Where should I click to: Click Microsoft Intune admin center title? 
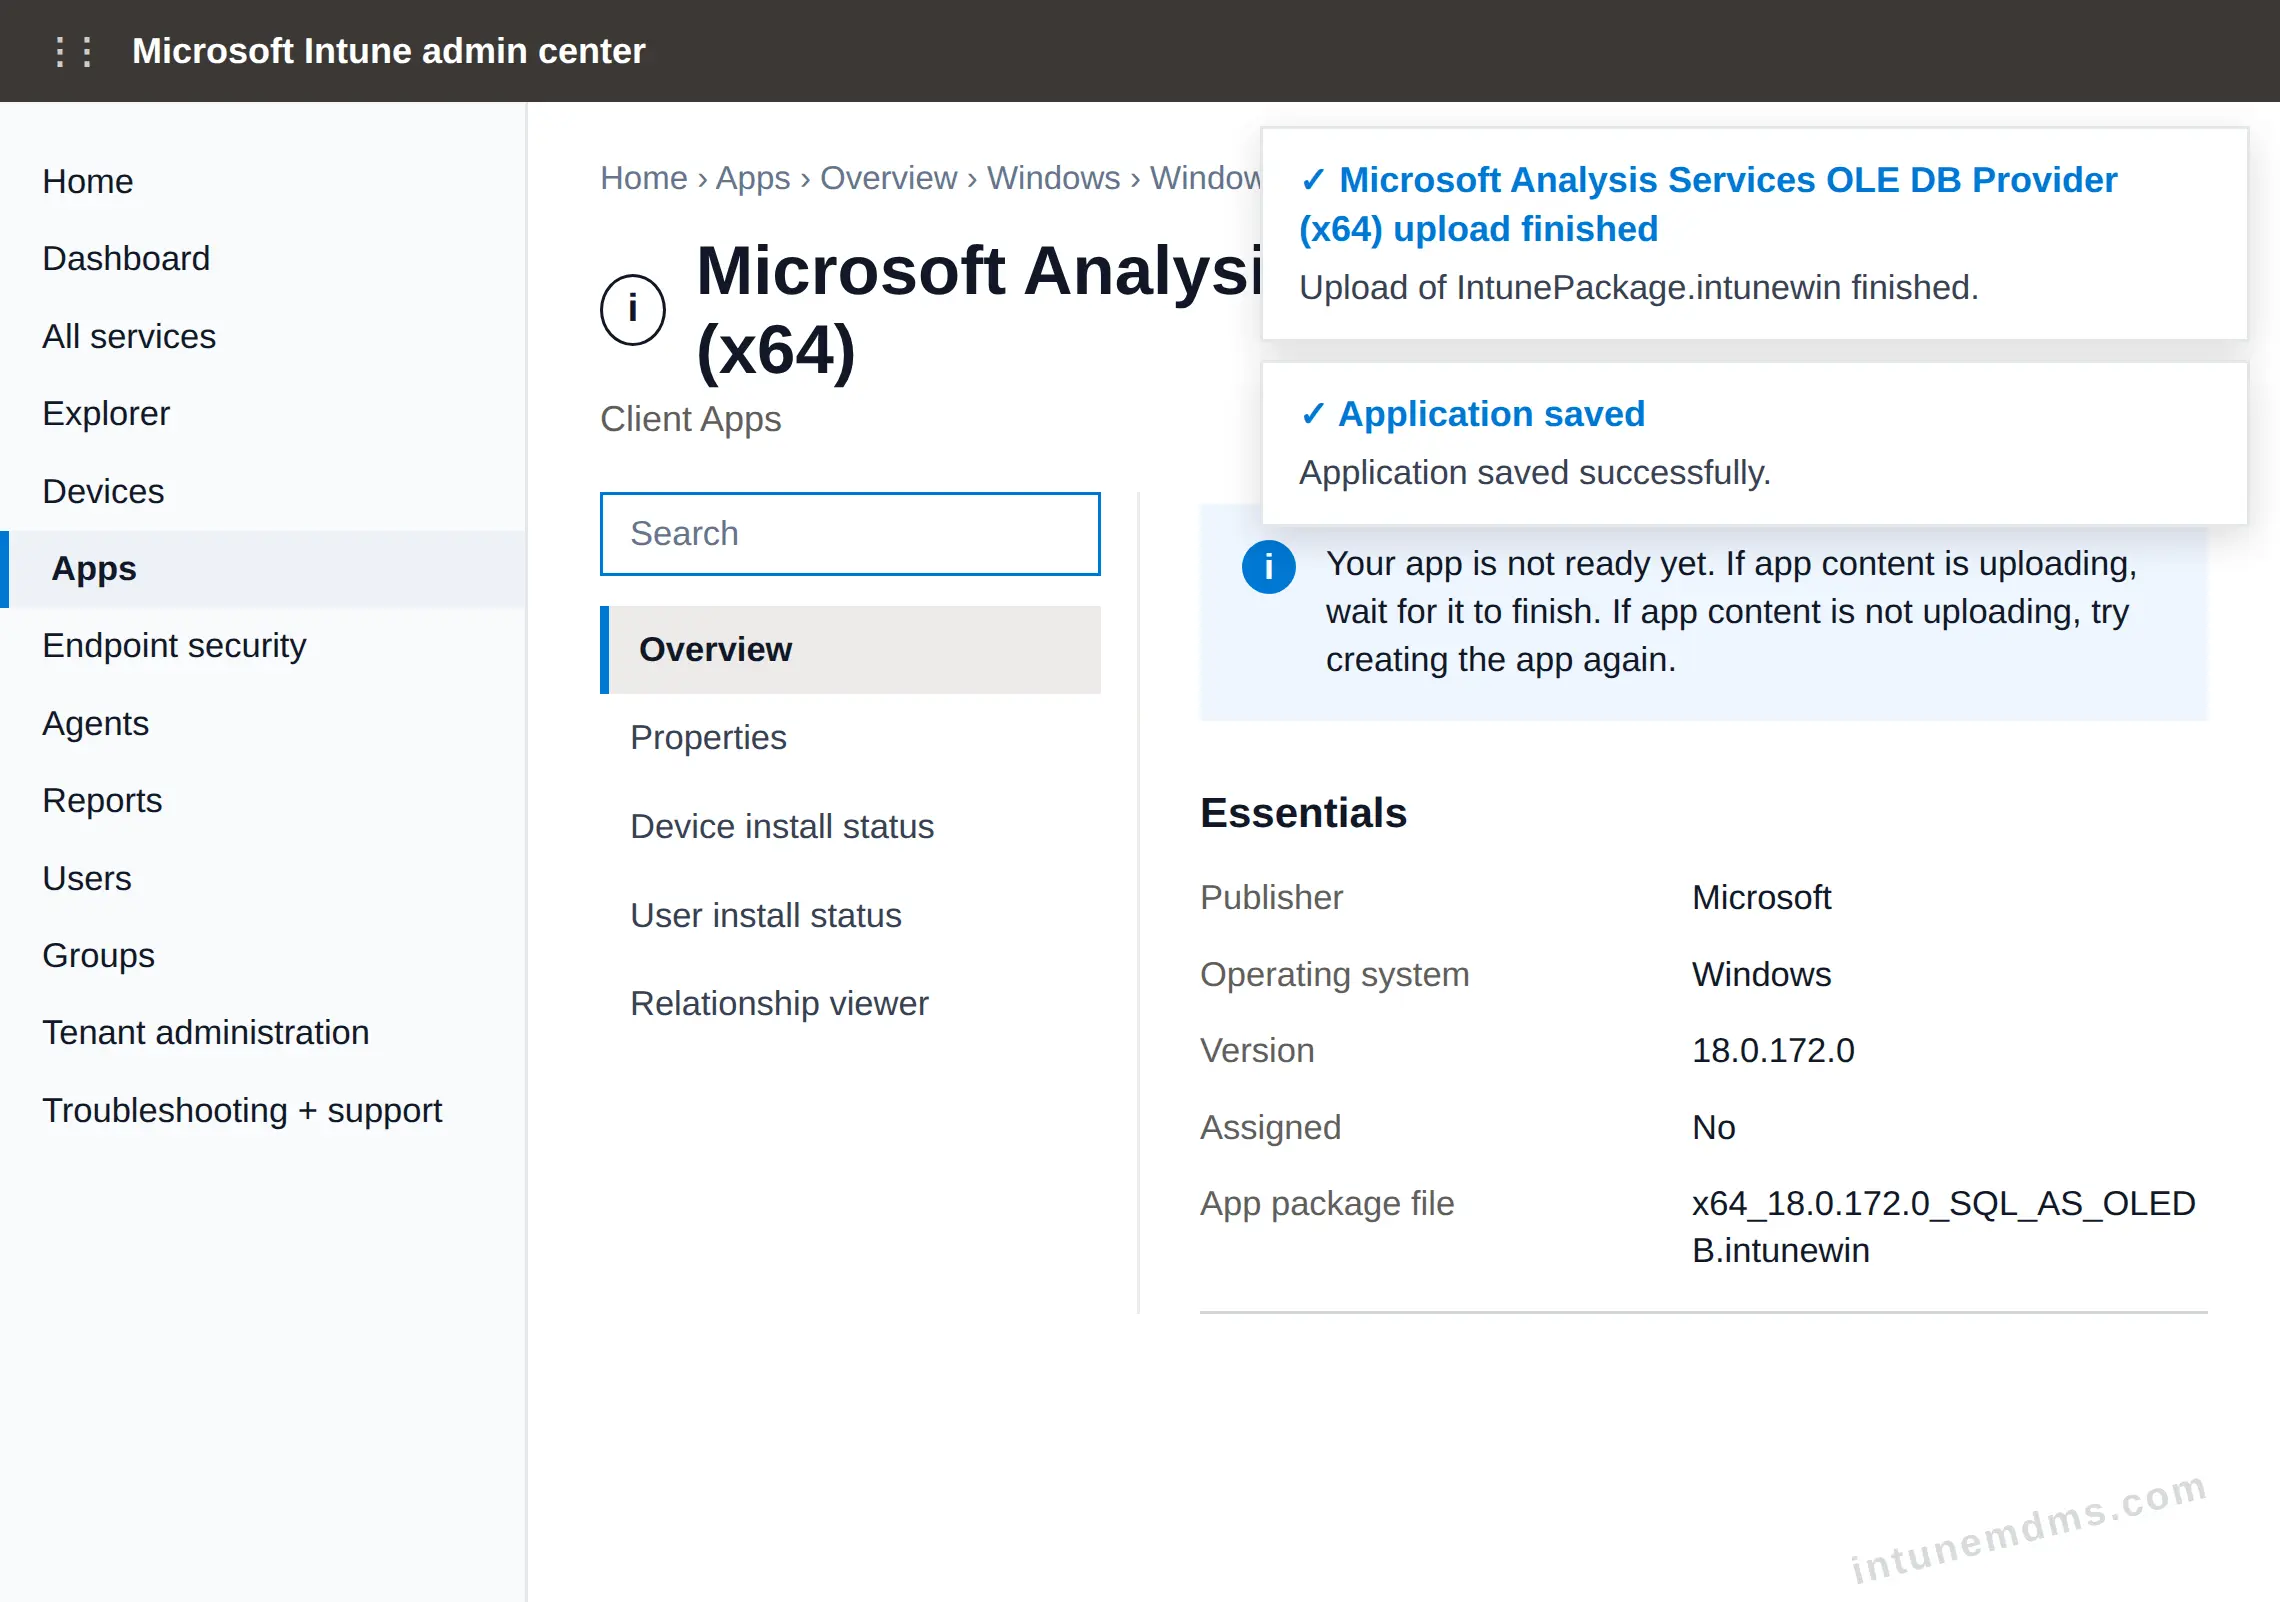click(x=389, y=51)
